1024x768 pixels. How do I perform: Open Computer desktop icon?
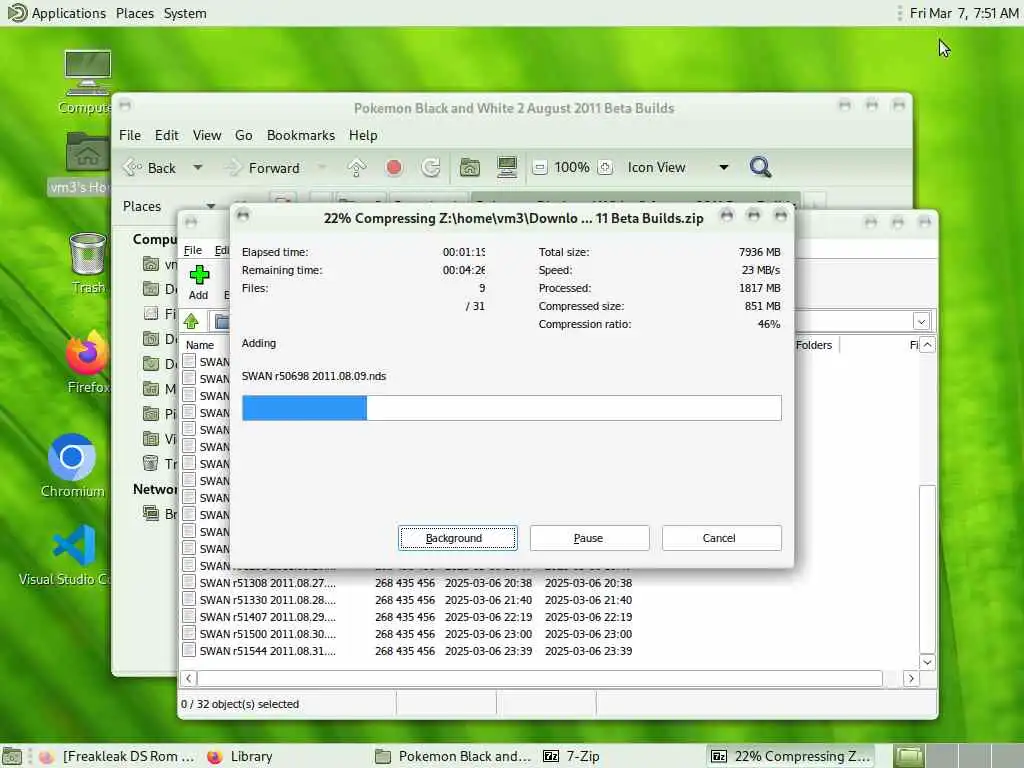click(x=87, y=82)
